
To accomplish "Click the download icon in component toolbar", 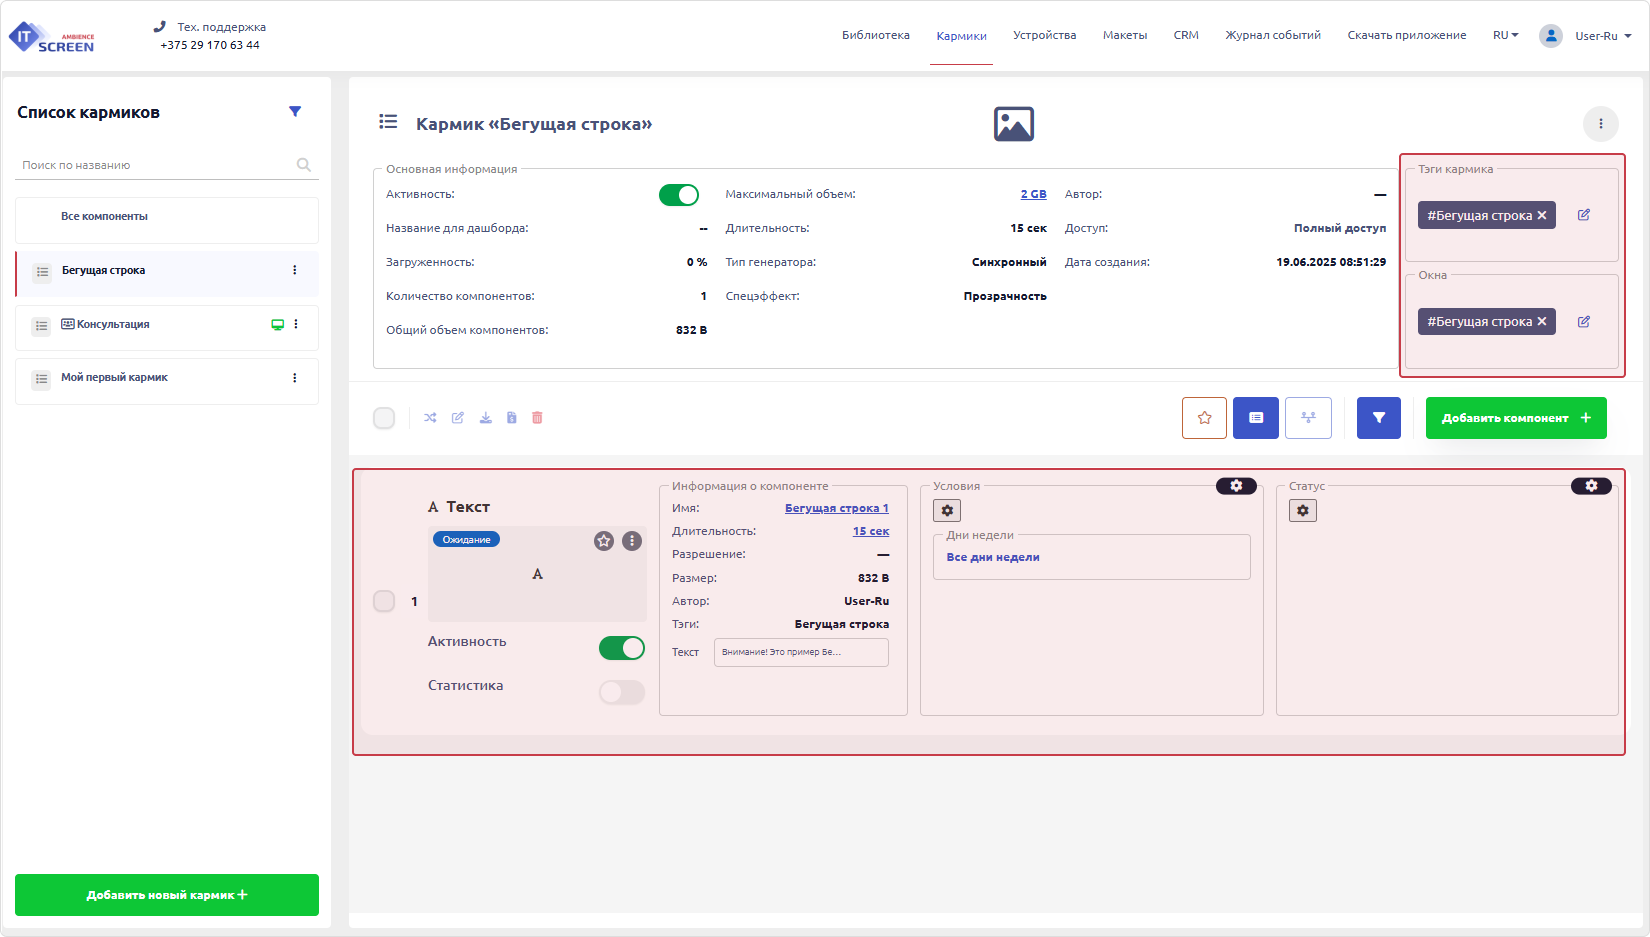I will pos(485,418).
